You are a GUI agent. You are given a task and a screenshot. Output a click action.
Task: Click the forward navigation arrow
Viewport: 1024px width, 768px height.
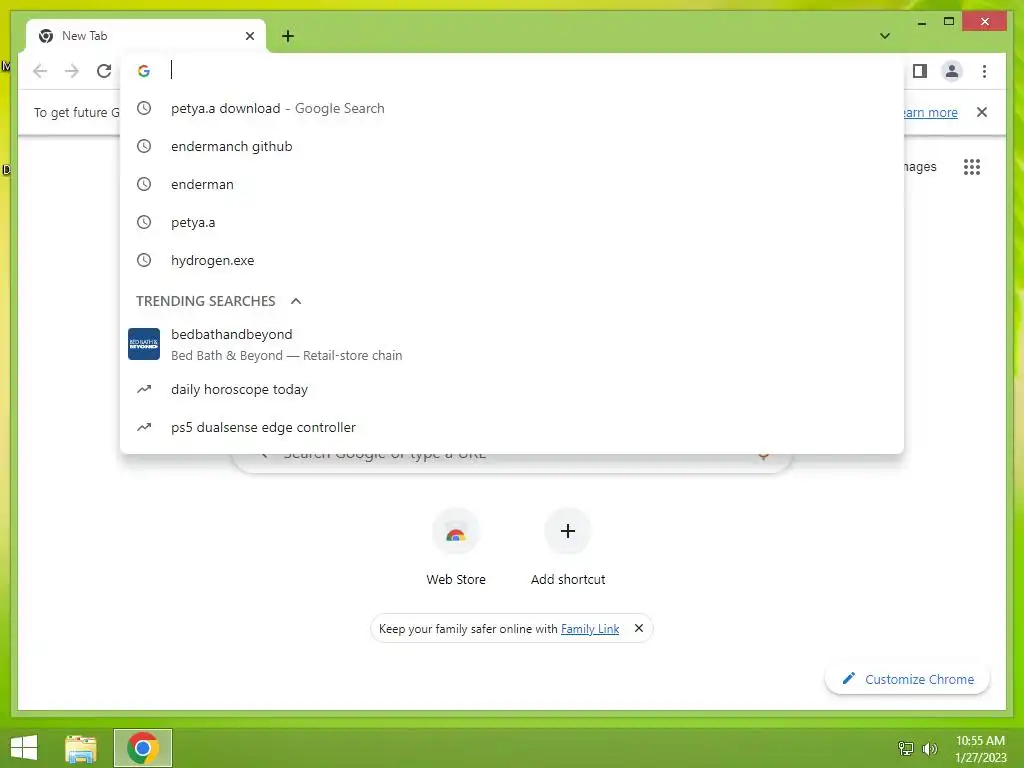pyautogui.click(x=72, y=71)
